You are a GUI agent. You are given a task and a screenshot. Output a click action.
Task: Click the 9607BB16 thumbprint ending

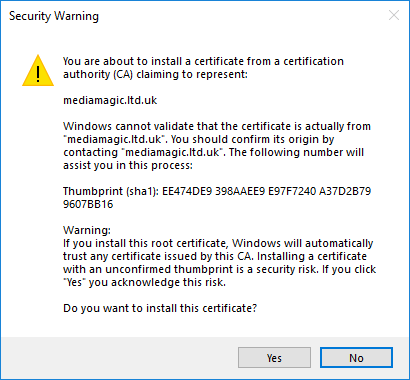tap(88, 204)
